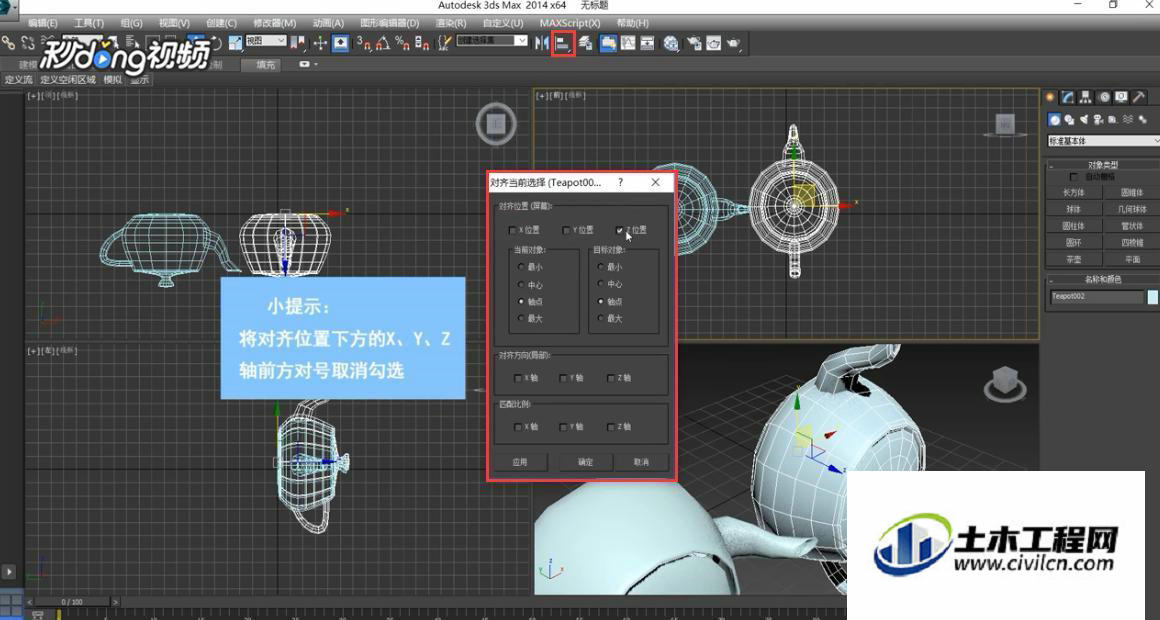Click the Align tool icon in main toolbar
1160x620 pixels.
click(563, 44)
